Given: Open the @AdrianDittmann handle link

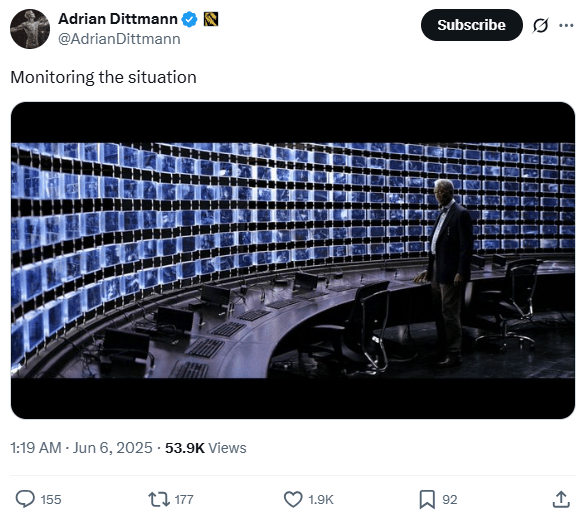Looking at the screenshot, I should click(x=119, y=39).
